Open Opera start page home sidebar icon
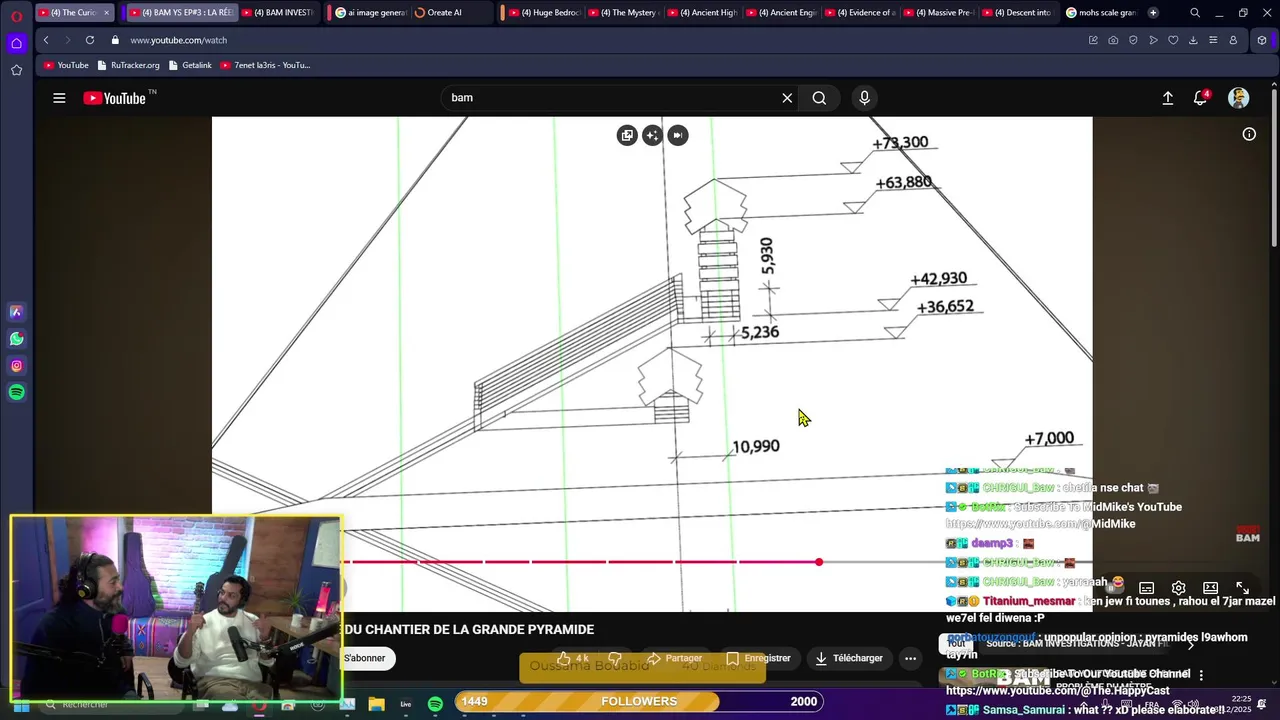The image size is (1280, 720). (16, 43)
